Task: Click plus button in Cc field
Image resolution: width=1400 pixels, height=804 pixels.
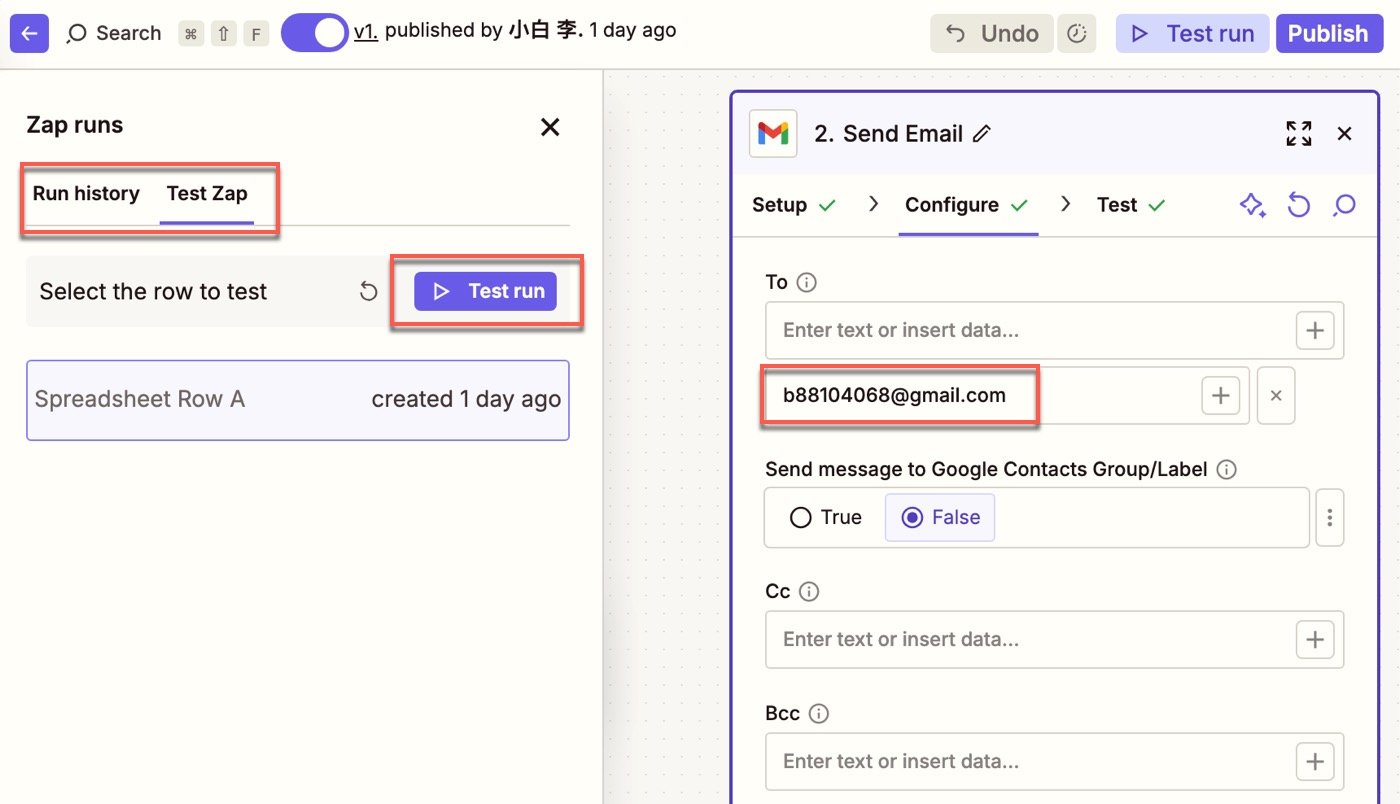Action: (1315, 640)
